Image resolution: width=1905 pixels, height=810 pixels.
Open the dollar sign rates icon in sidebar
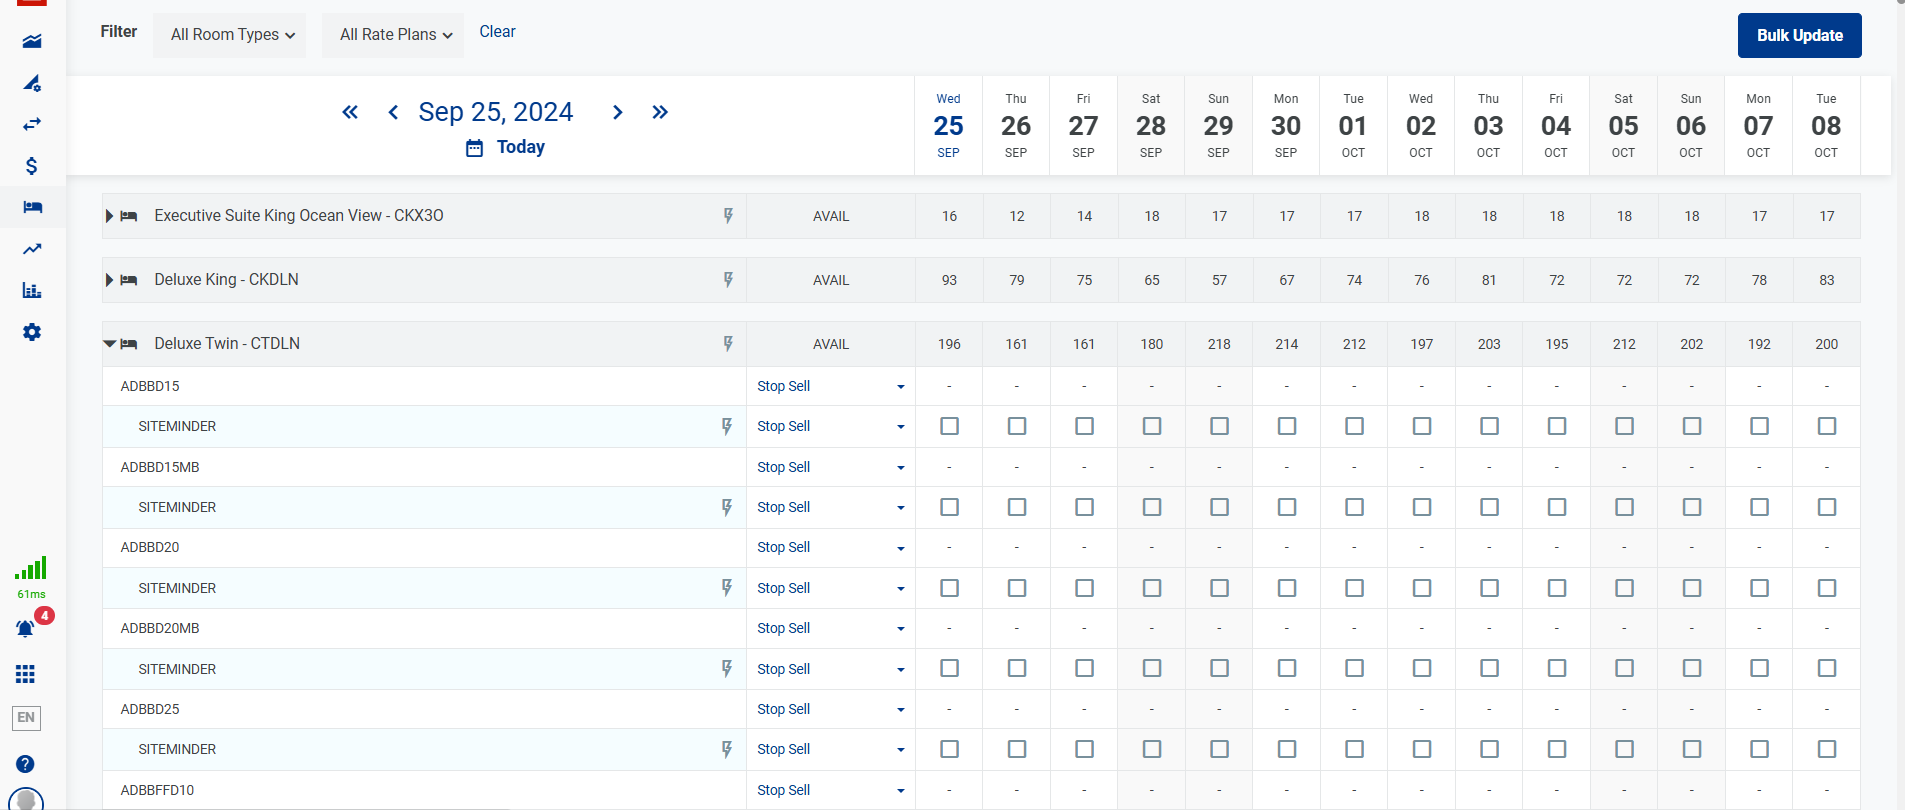click(32, 166)
